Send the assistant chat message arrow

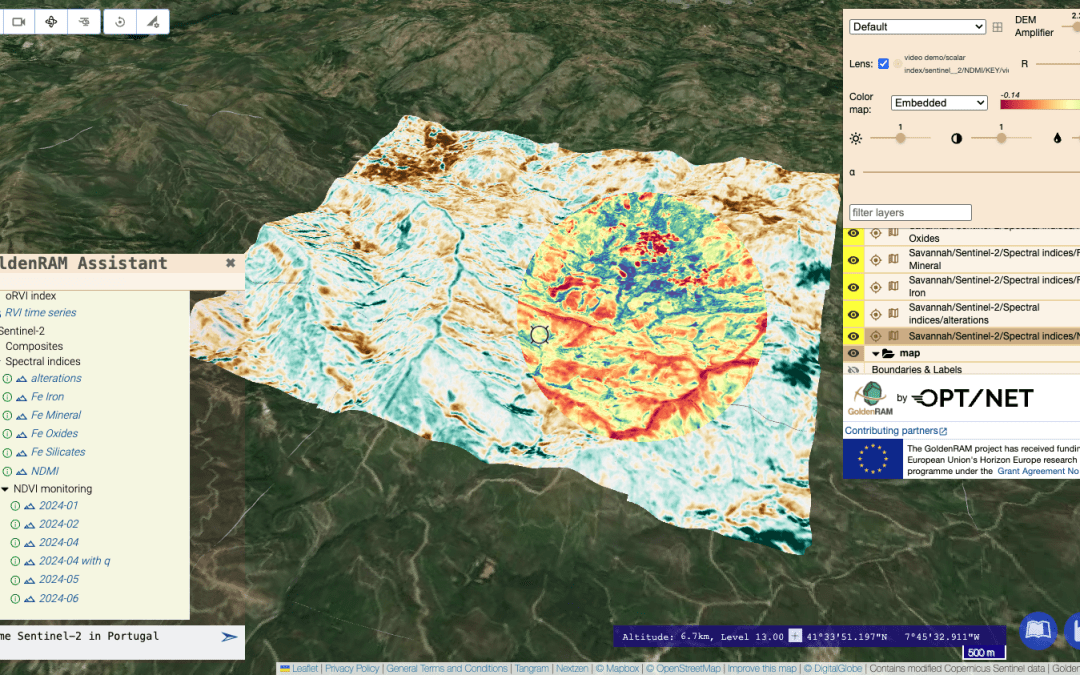click(229, 636)
